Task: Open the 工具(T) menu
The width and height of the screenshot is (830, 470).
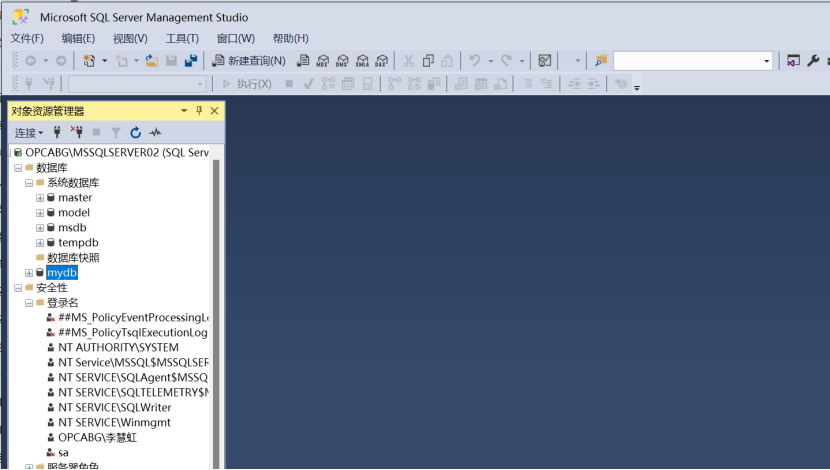Action: click(x=182, y=38)
